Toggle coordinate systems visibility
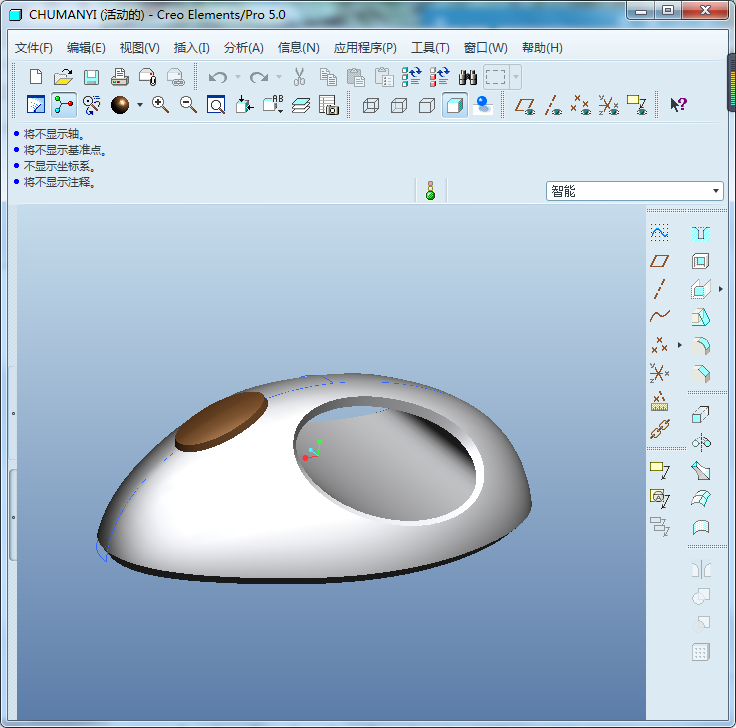The width and height of the screenshot is (736, 728). pos(609,105)
